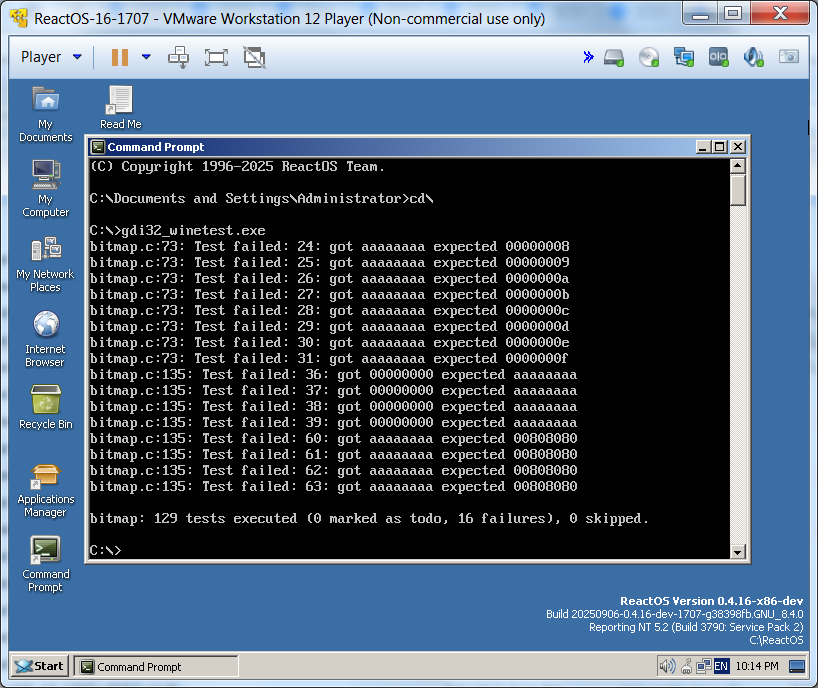Screen dimensions: 818x688
Task: Select Read Me desktop shortcut
Action: tap(121, 107)
